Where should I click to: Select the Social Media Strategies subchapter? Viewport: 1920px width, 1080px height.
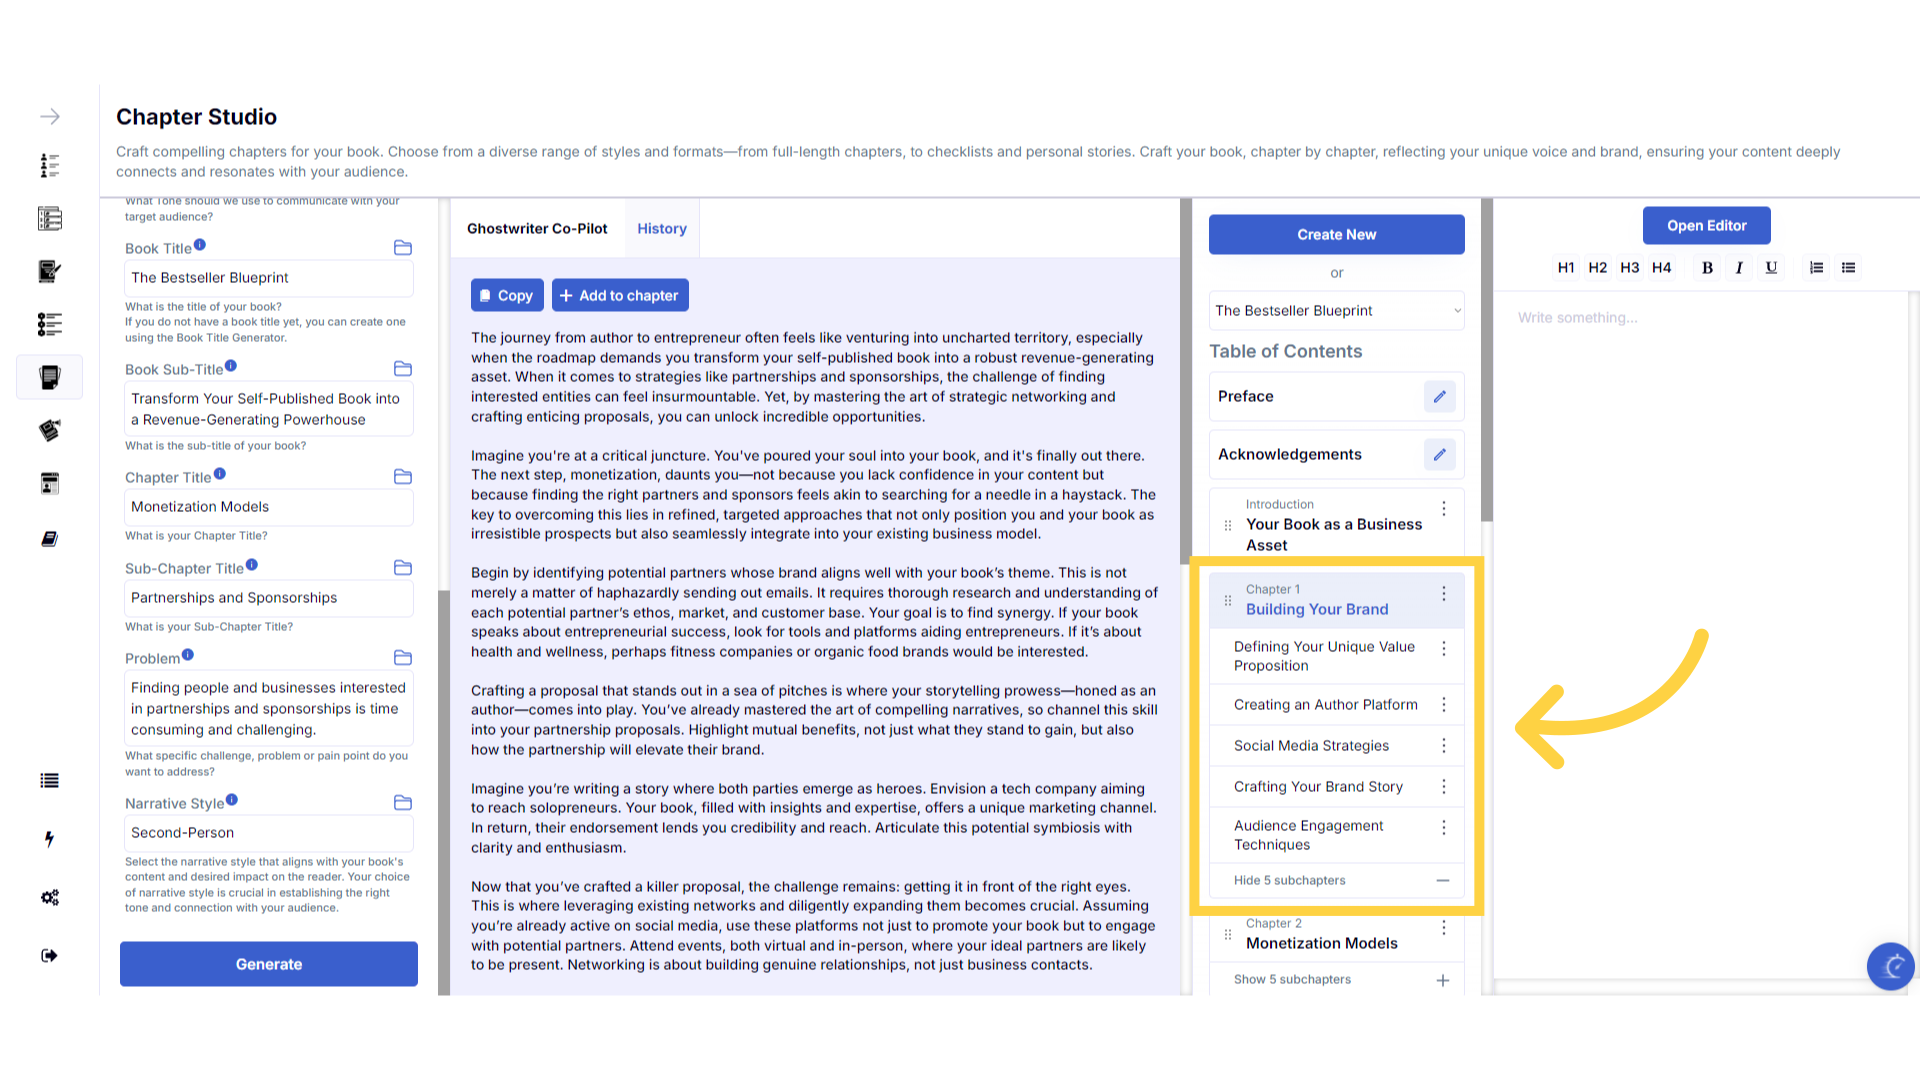coord(1311,746)
